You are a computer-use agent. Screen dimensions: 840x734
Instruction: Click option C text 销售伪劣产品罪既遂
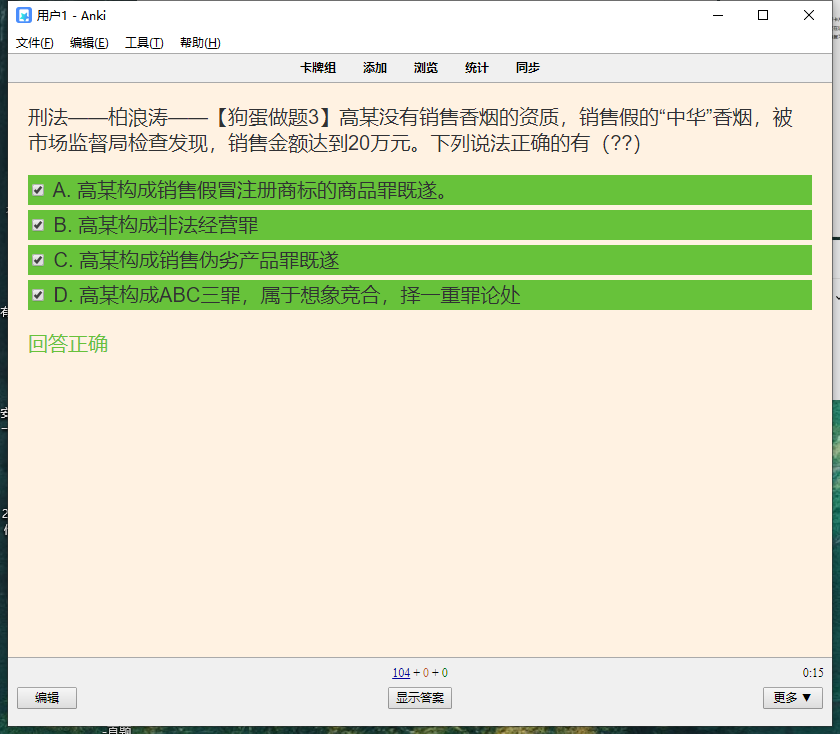[x=249, y=260]
